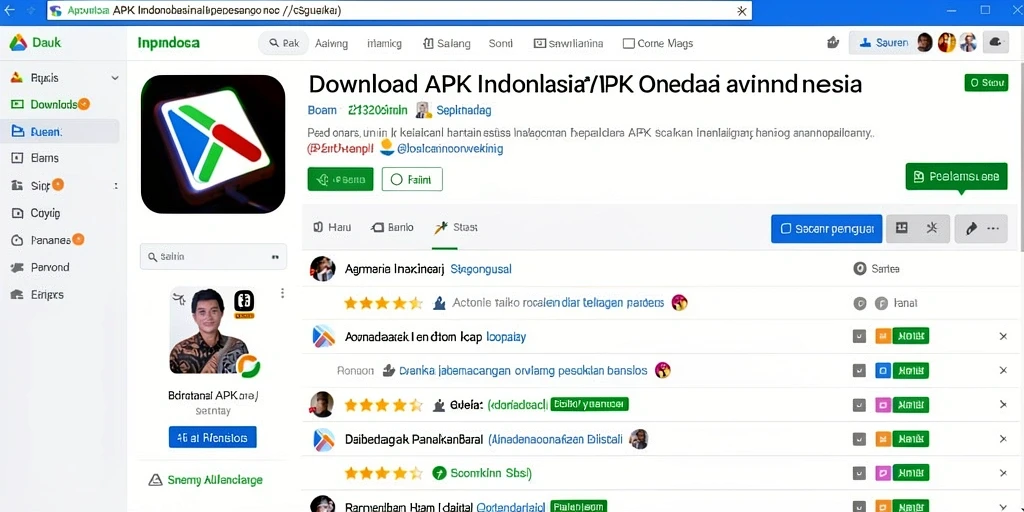Select the pen edit icon in toolbar
Image resolution: width=1024 pixels, height=512 pixels.
pyautogui.click(x=970, y=229)
